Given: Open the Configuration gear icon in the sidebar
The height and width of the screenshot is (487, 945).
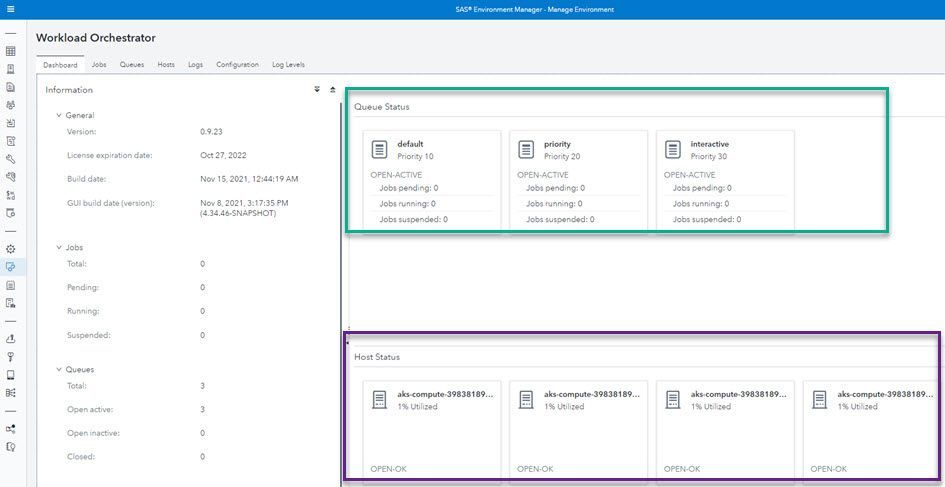Looking at the screenshot, I should point(10,249).
